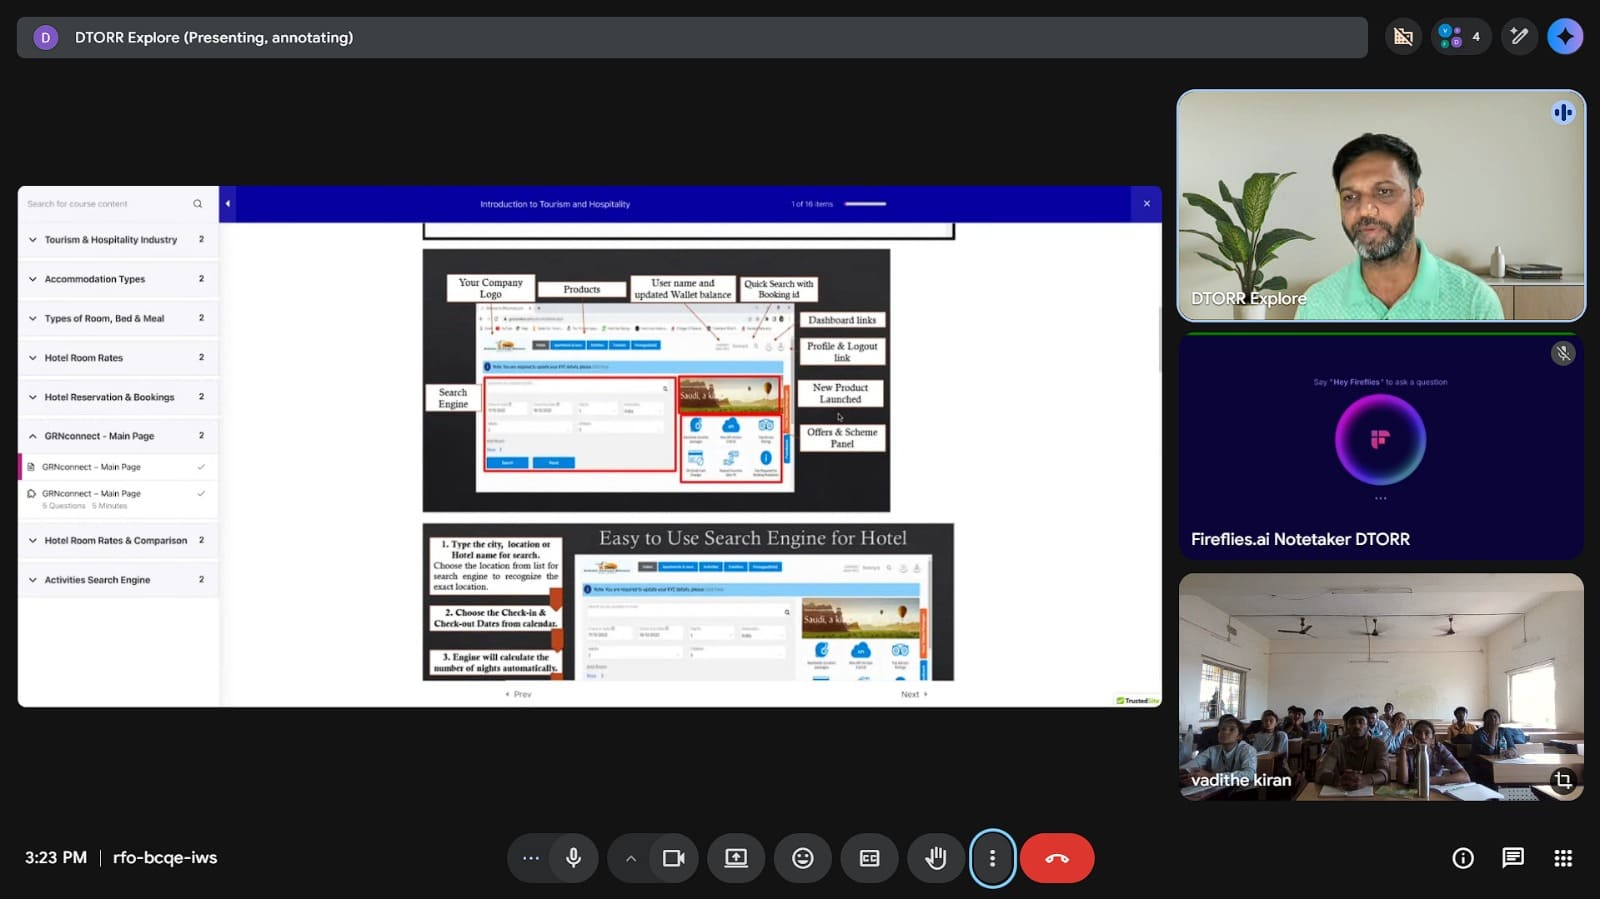Image resolution: width=1600 pixels, height=899 pixels.
Task: Open the emoji reactions button
Action: click(x=802, y=858)
